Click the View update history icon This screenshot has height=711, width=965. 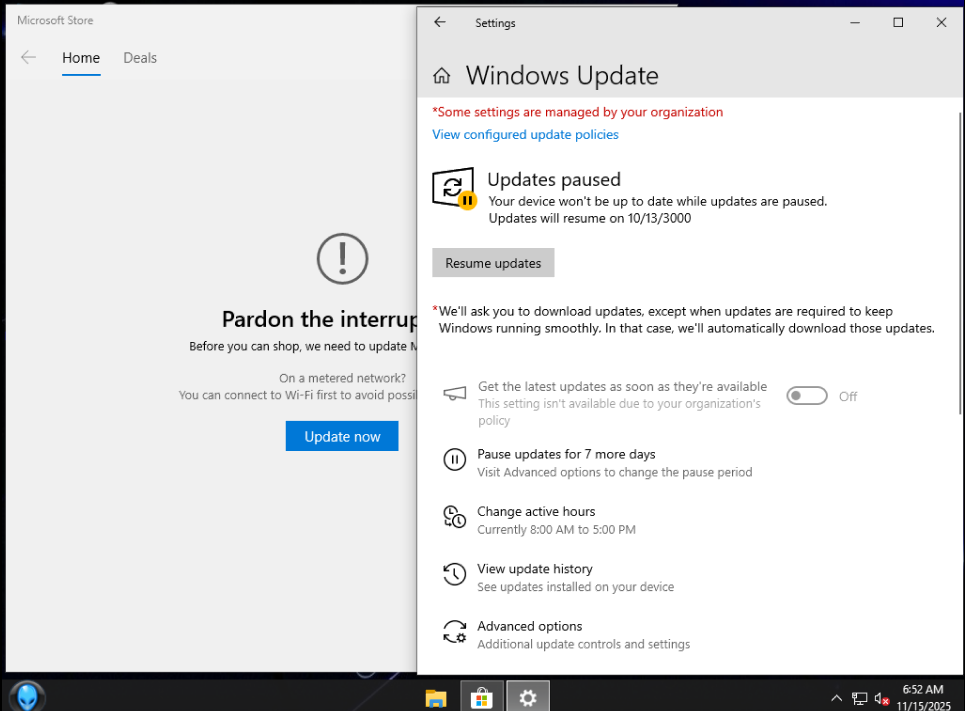coord(455,574)
